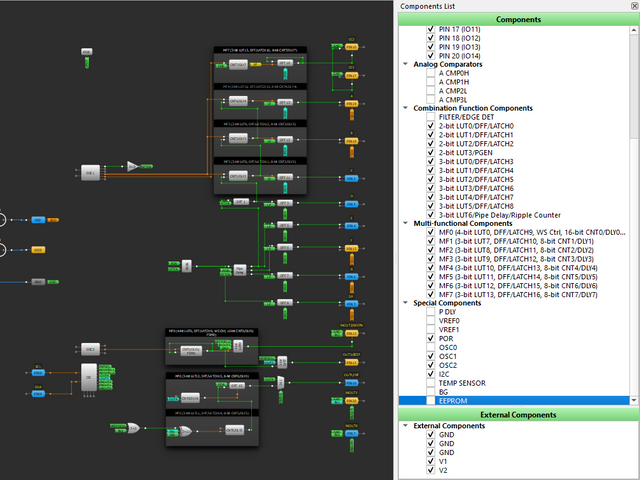Select the triangular buffer gate symbol
Image resolution: width=640 pixels, height=480 pixels.
pos(133,167)
